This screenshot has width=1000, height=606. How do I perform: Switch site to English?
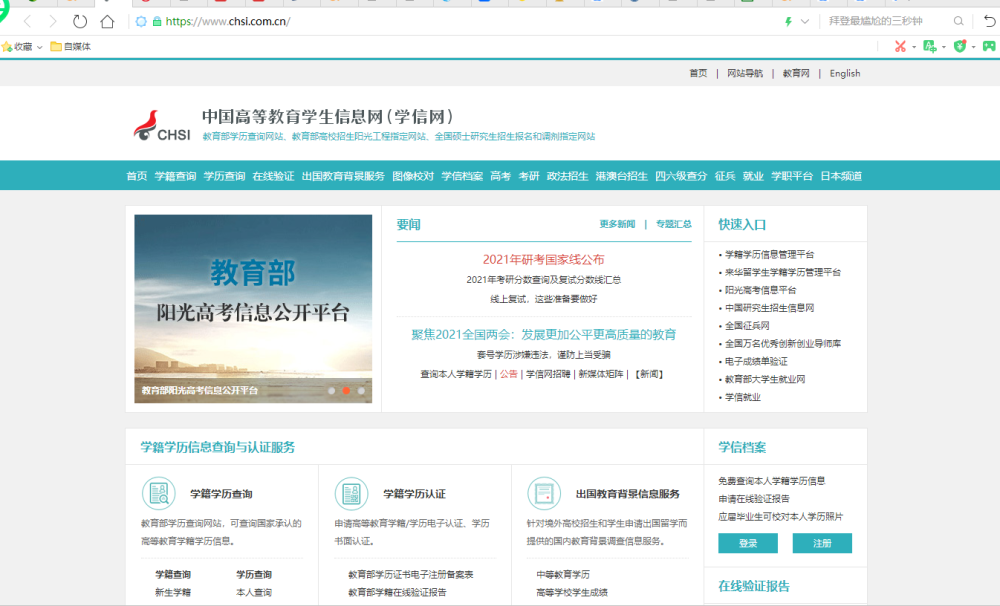click(844, 73)
